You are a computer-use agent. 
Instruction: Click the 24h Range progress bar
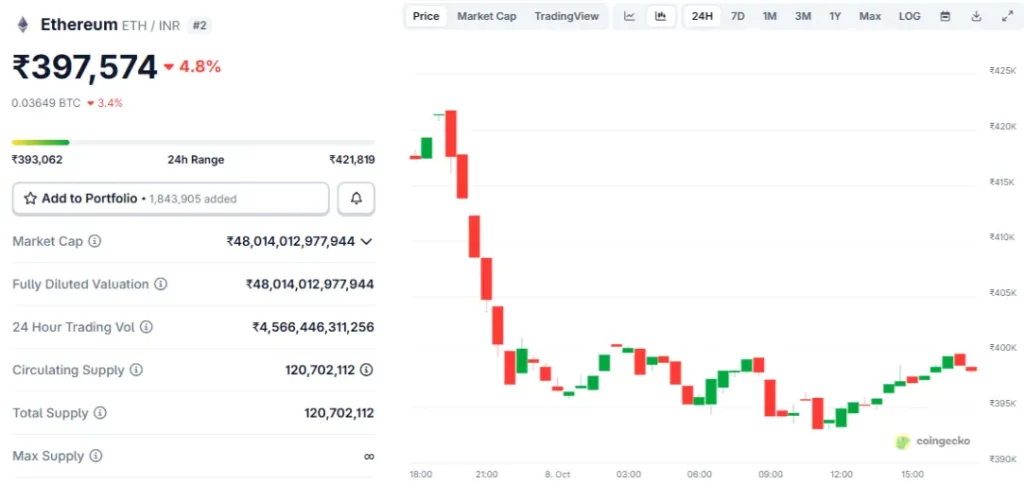pos(193,142)
